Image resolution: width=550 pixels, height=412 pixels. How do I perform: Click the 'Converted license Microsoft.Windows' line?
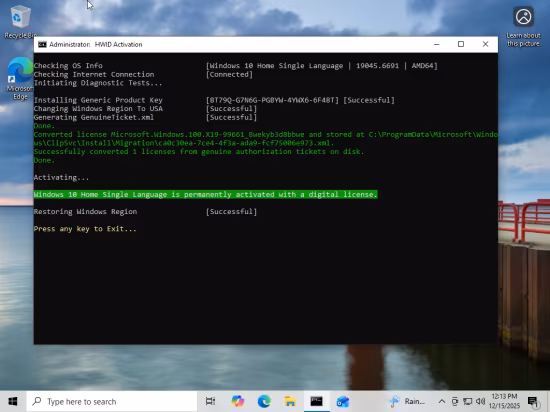click(266, 139)
